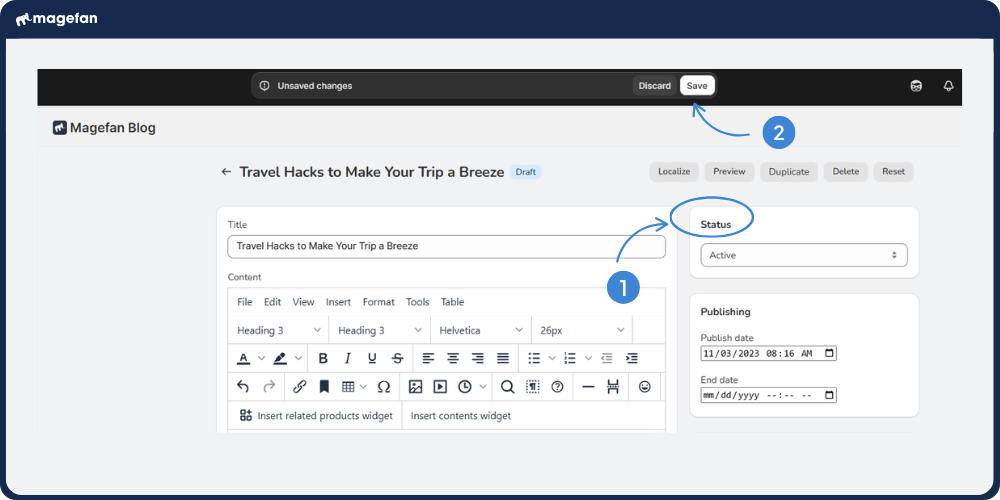Image resolution: width=1000 pixels, height=500 pixels.
Task: Insert a link using the chain icon
Action: click(x=299, y=386)
